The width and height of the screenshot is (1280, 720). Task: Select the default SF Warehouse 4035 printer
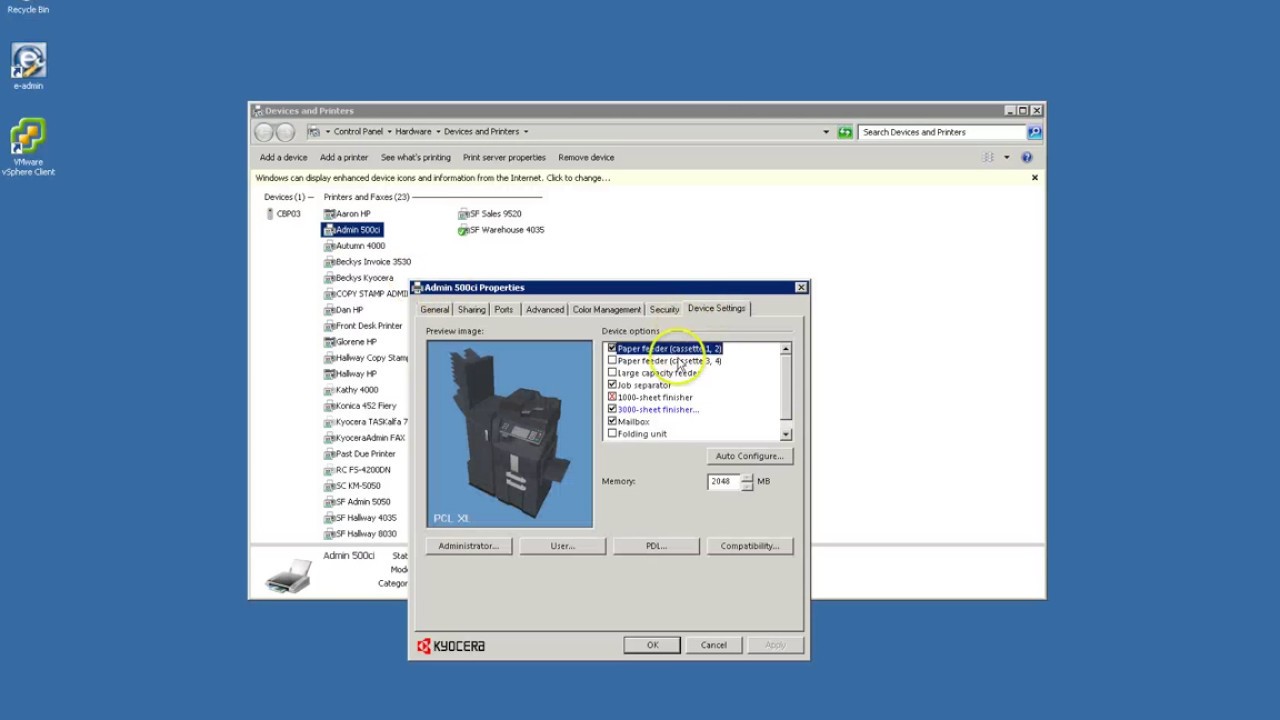pyautogui.click(x=501, y=230)
